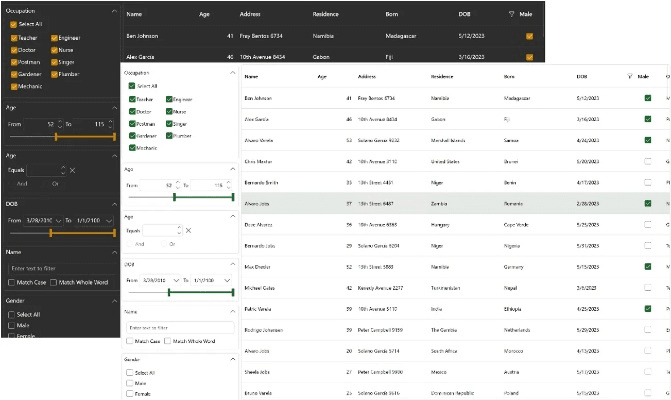Click the filter funnel icon in dark grid header
This screenshot has height=400, width=671.
(x=512, y=15)
